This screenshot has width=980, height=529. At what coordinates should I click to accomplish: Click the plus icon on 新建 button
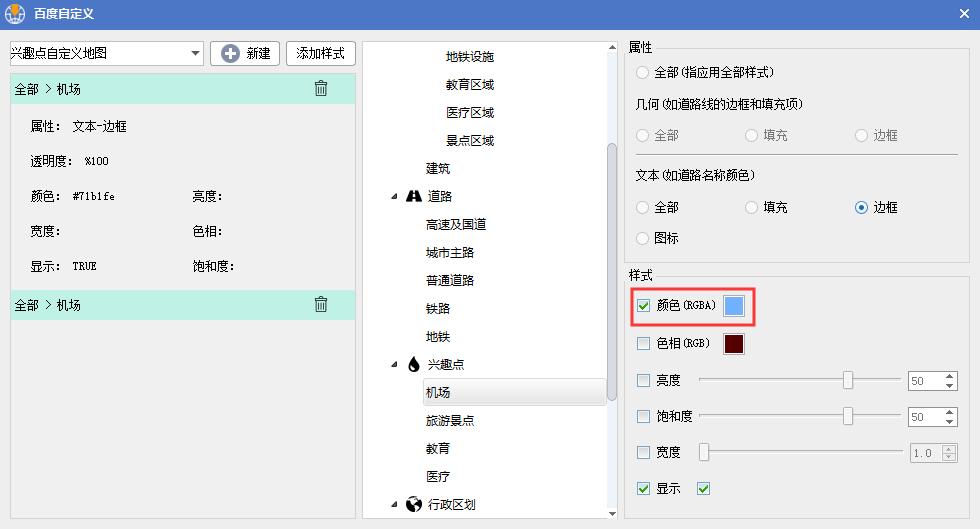[x=230, y=54]
